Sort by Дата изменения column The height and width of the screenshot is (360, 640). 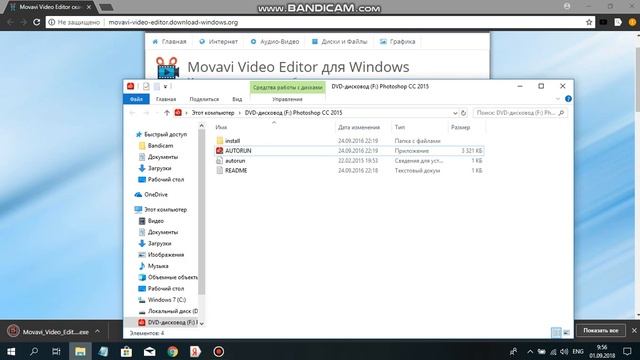pos(359,127)
